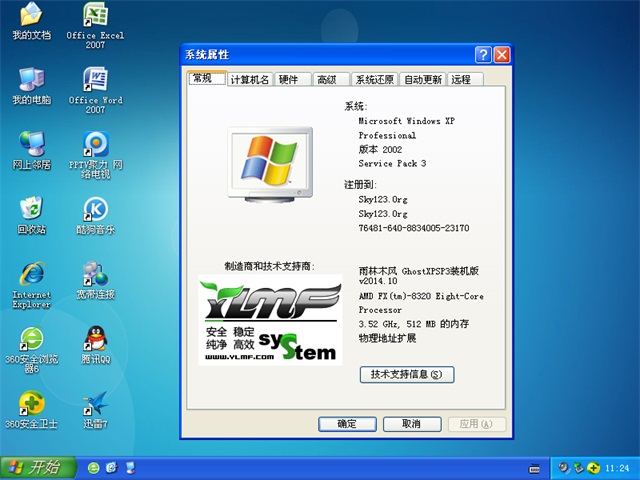Switch to the 计算机名 tab
This screenshot has height=480, width=640.
pos(249,80)
